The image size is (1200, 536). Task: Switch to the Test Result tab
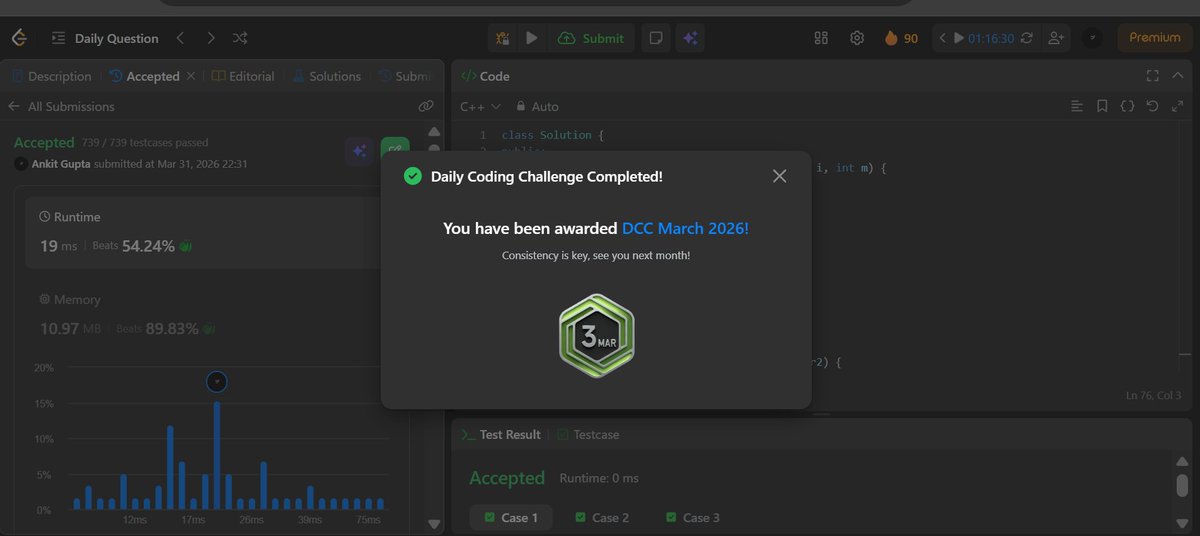coord(500,435)
